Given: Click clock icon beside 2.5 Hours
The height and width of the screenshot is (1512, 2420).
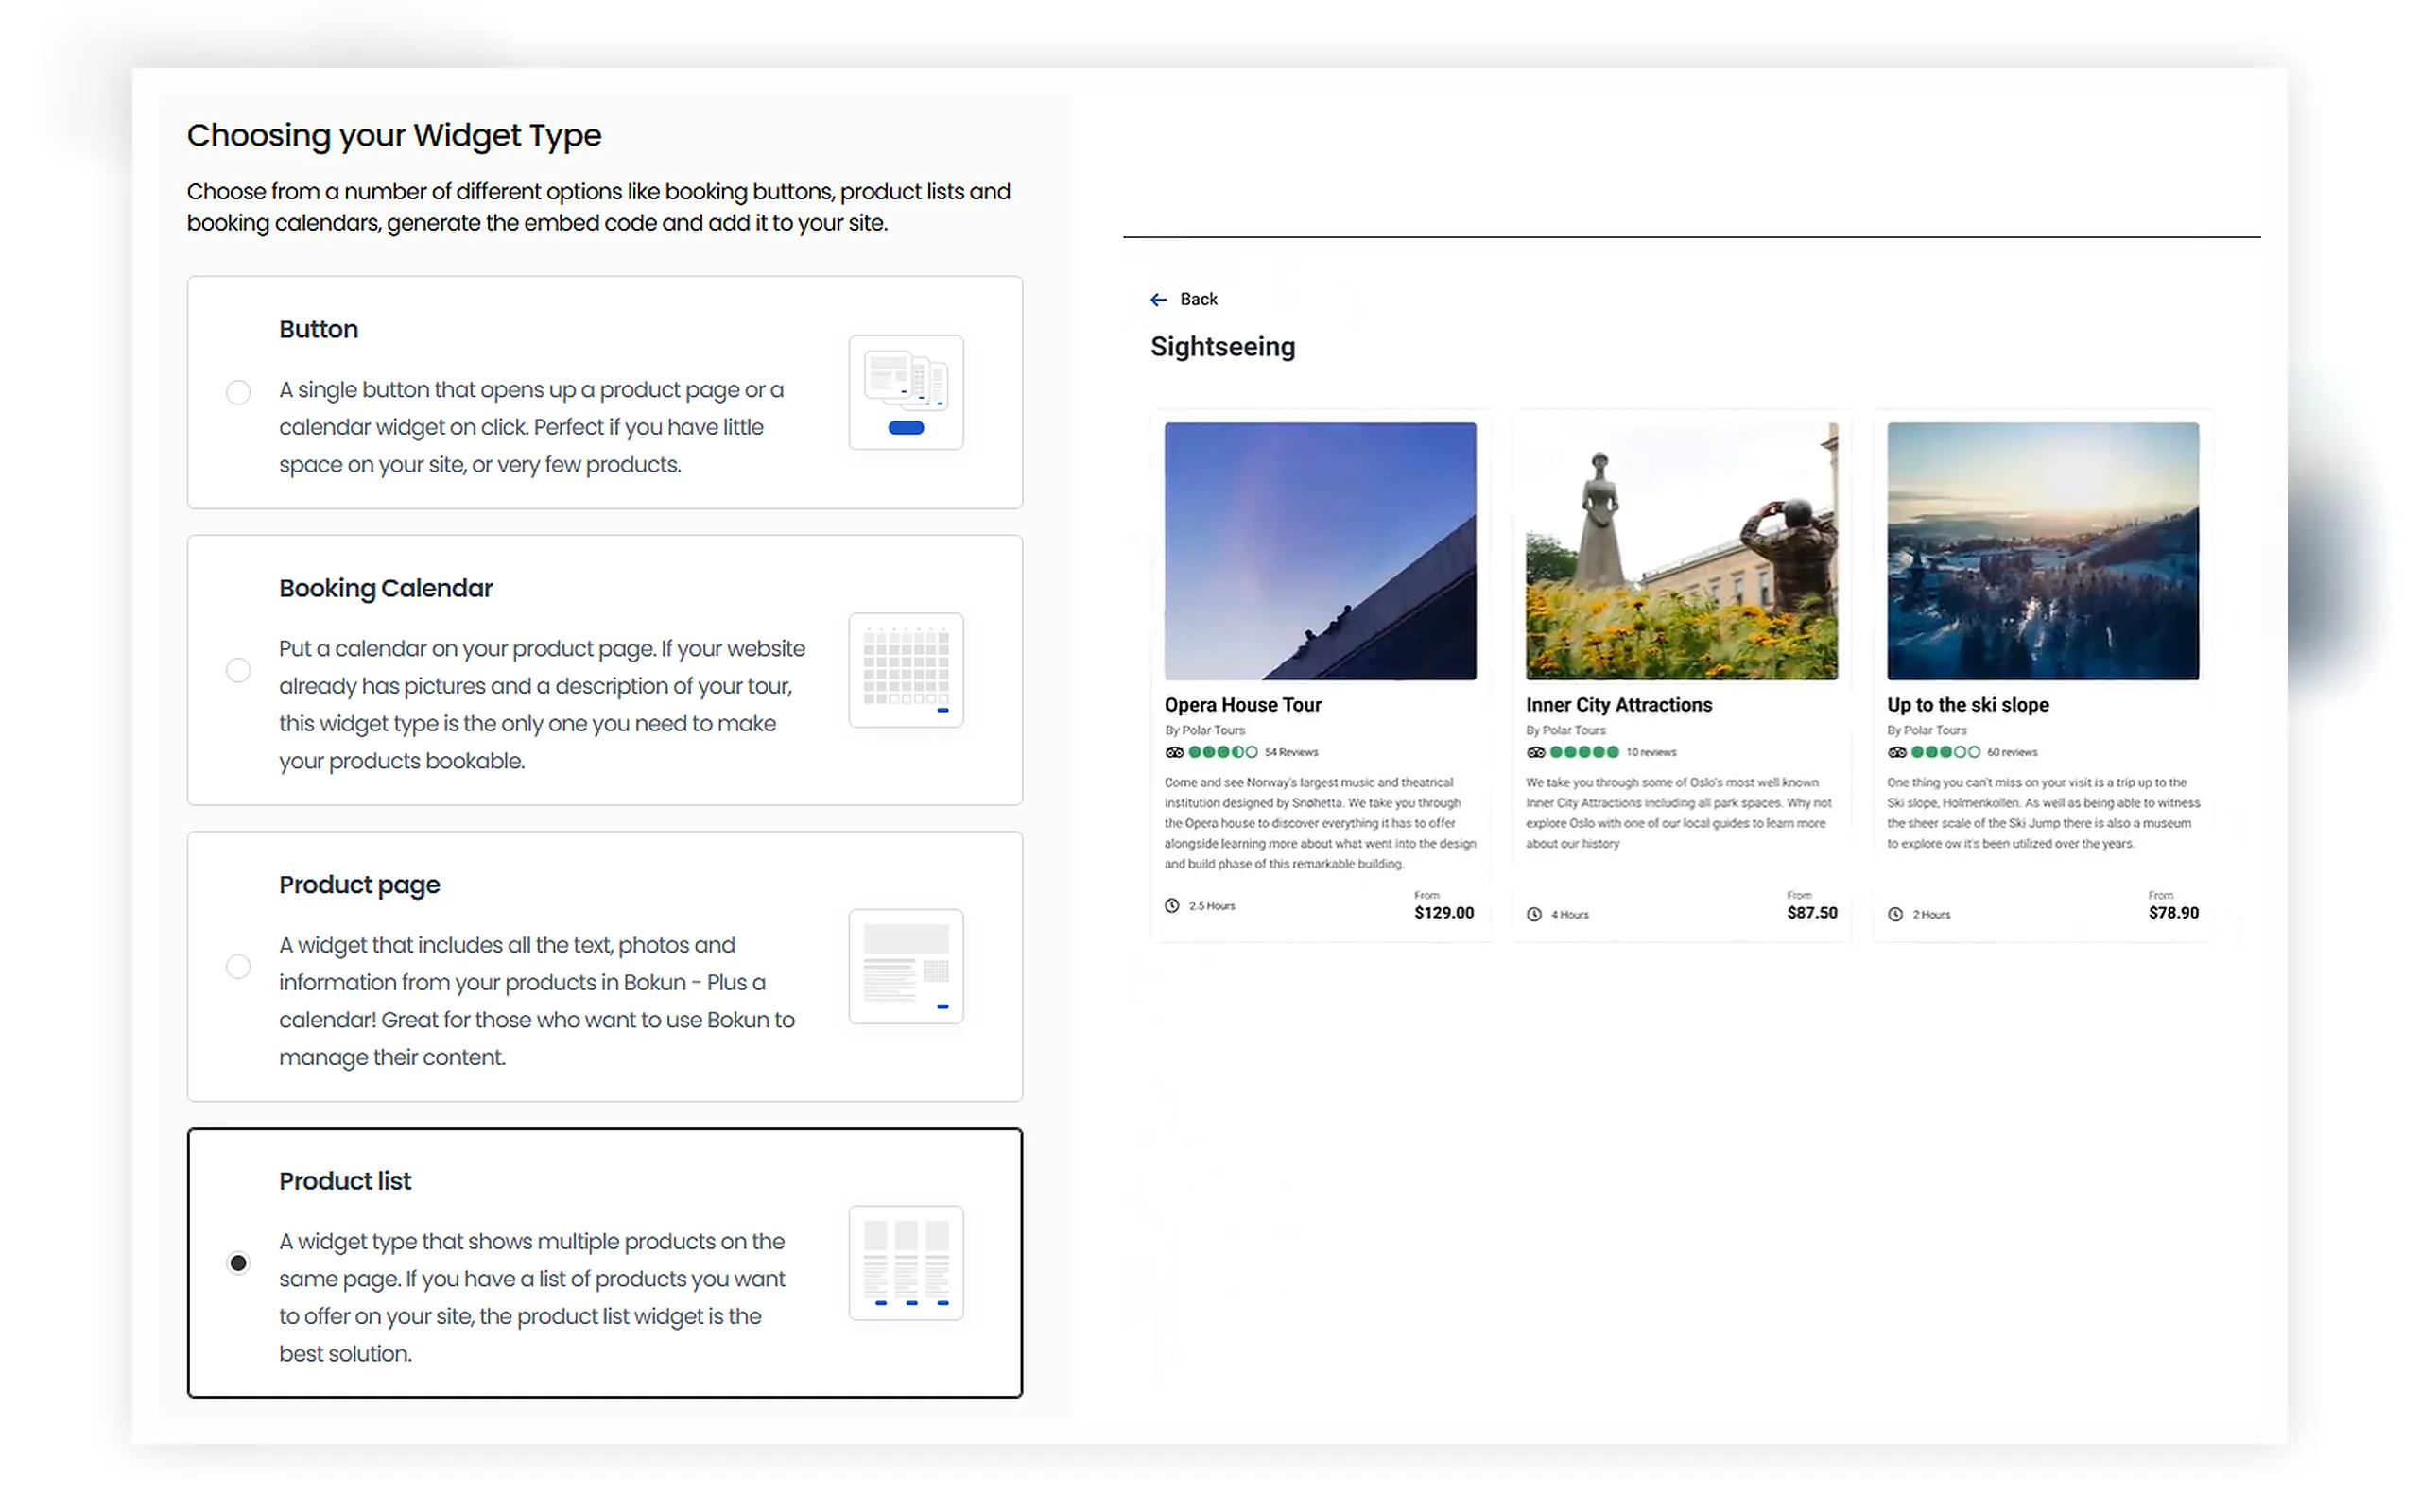Looking at the screenshot, I should point(1172,906).
